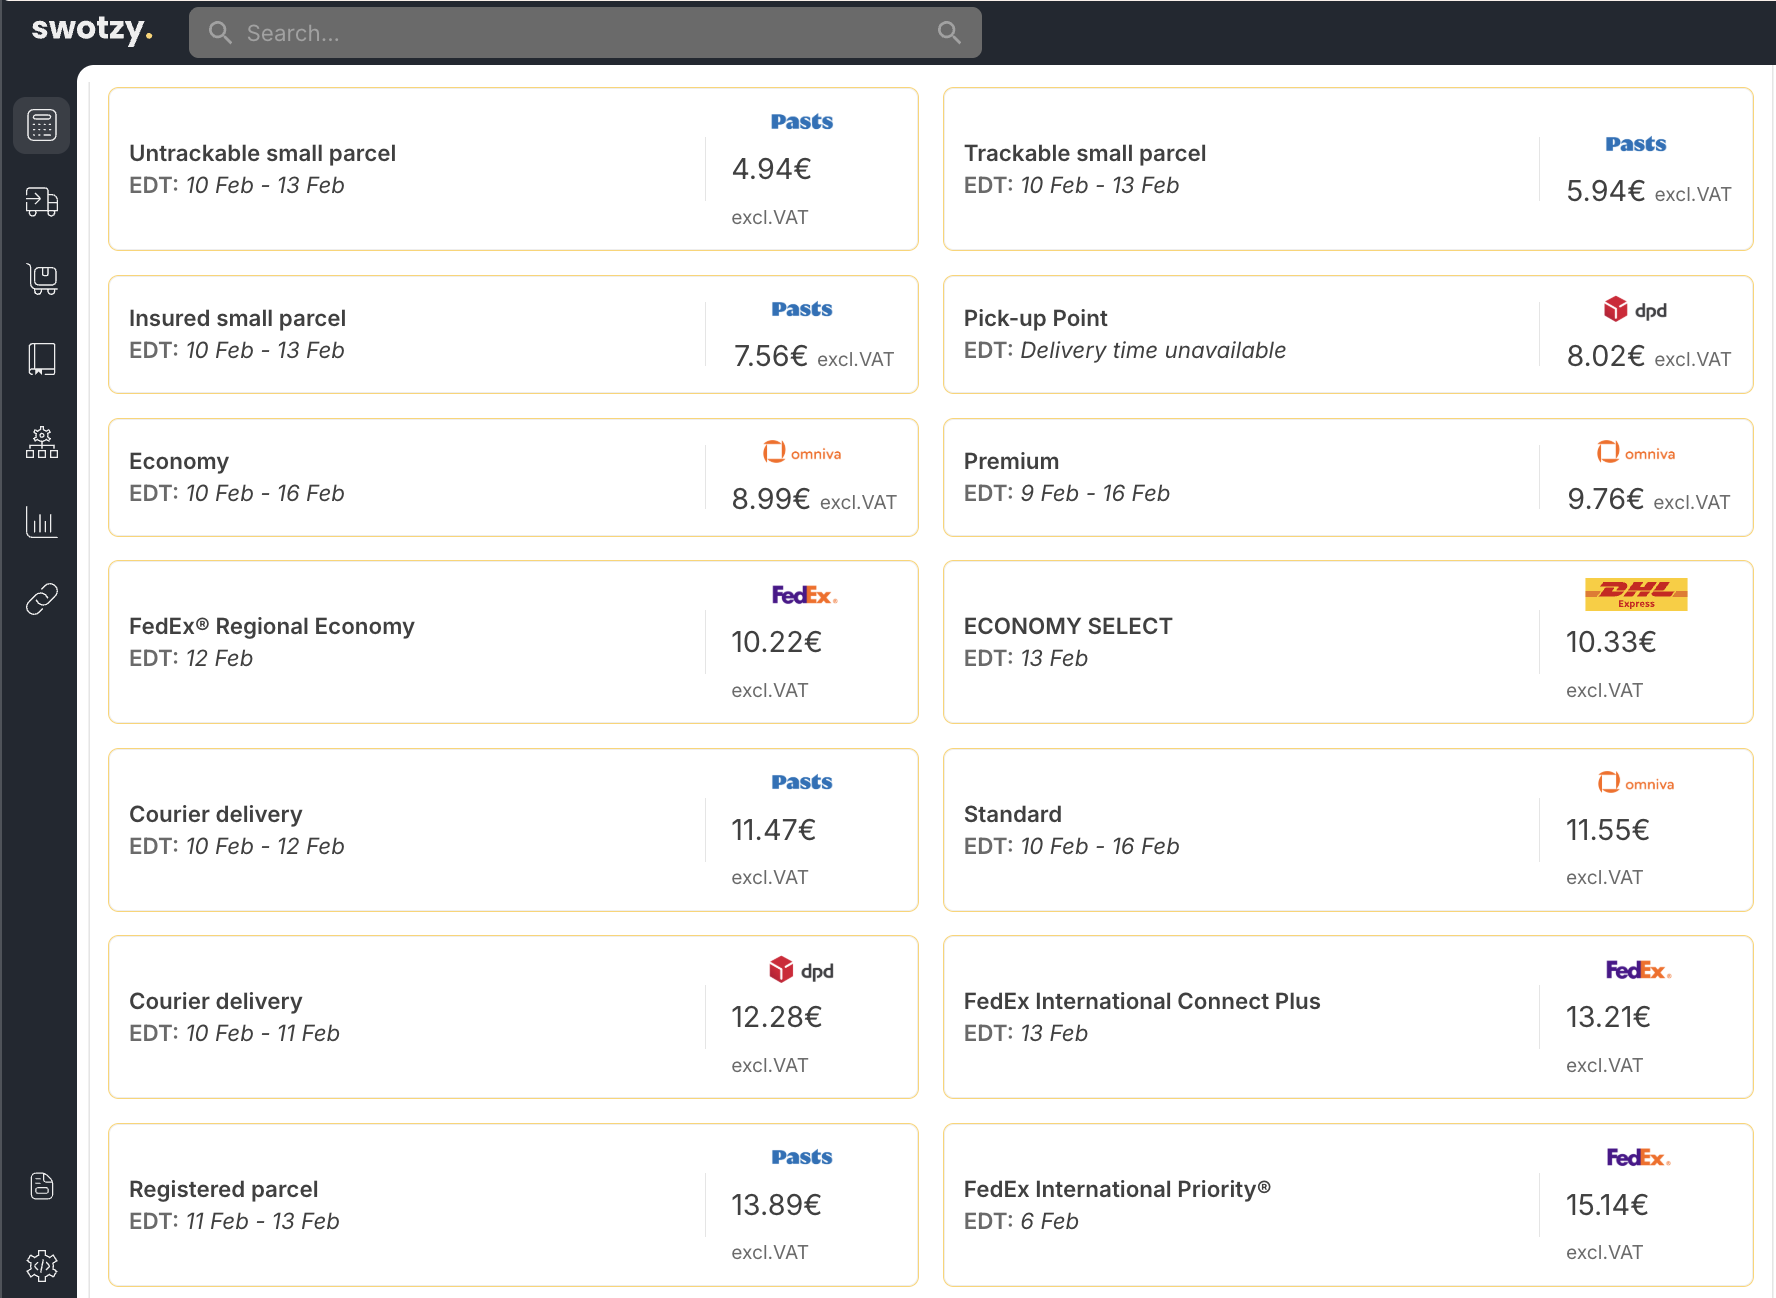Screen dimensions: 1776x1298
Task: Open the analytics bar chart sidebar icon
Action: point(42,522)
